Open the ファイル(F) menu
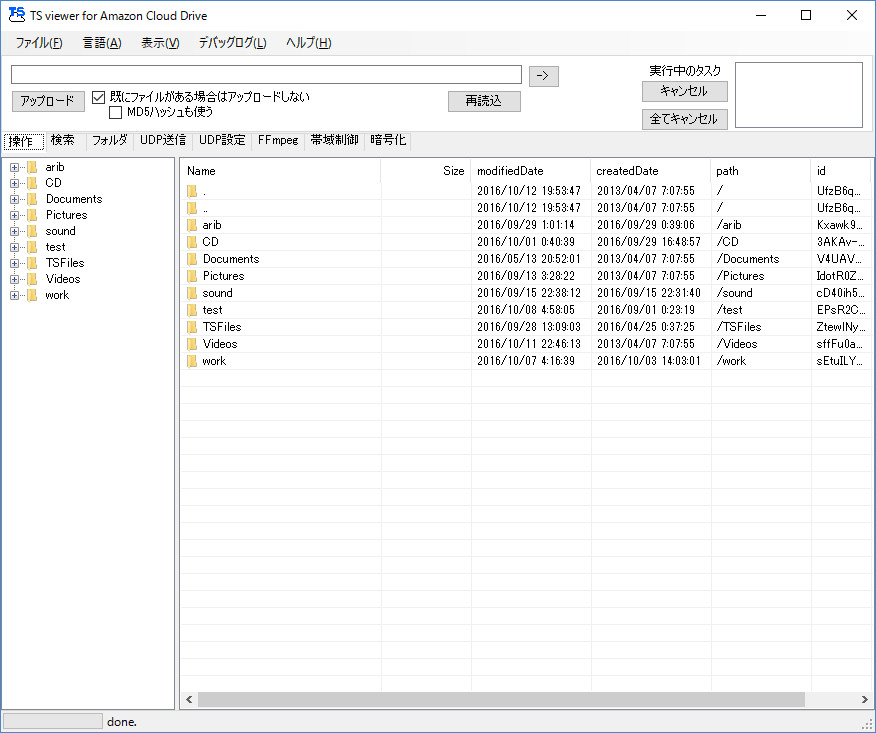The image size is (876, 733). click(39, 43)
